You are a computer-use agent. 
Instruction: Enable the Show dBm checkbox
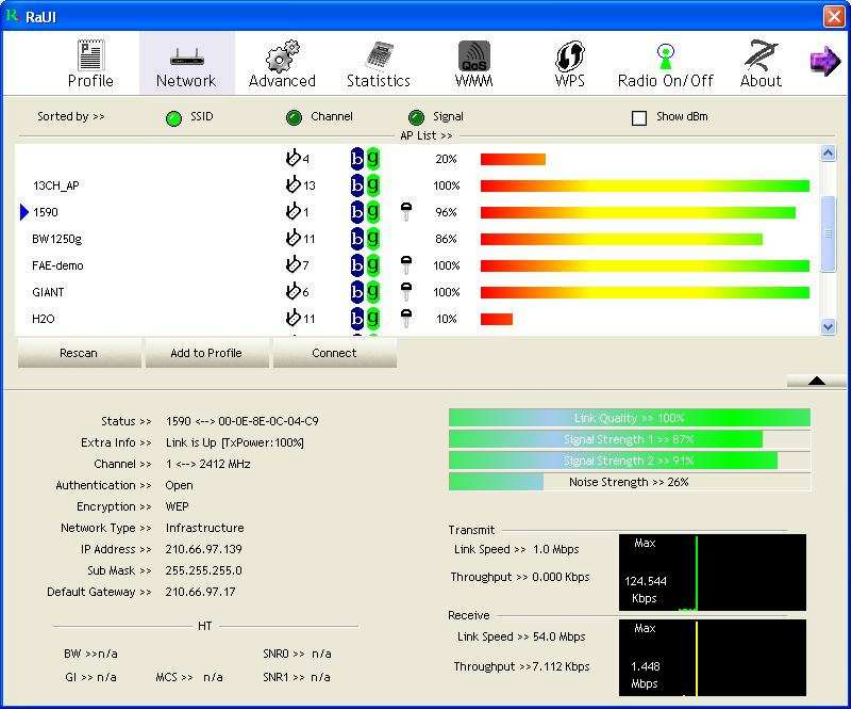coord(639,118)
